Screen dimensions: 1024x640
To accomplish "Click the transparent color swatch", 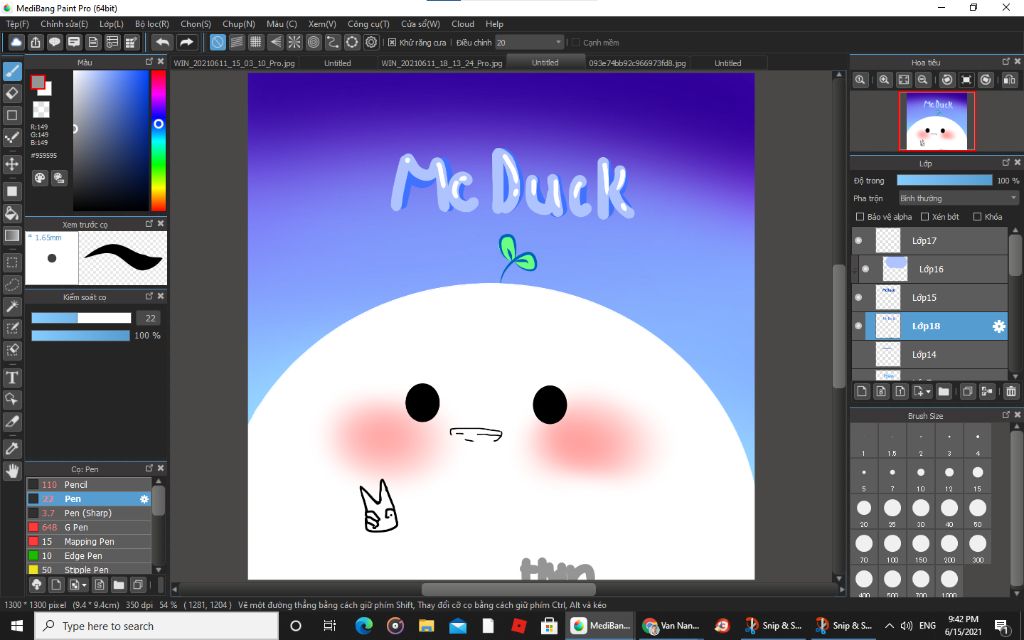I will point(41,109).
